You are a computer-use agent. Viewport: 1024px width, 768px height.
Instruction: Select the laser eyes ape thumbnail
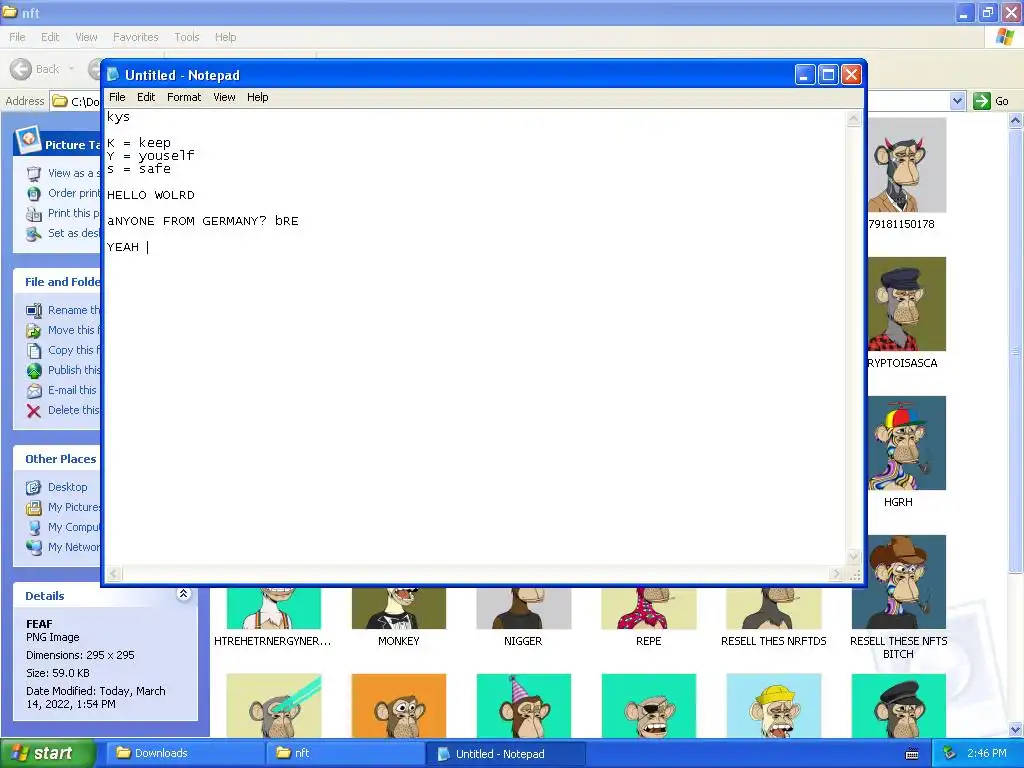point(274,705)
